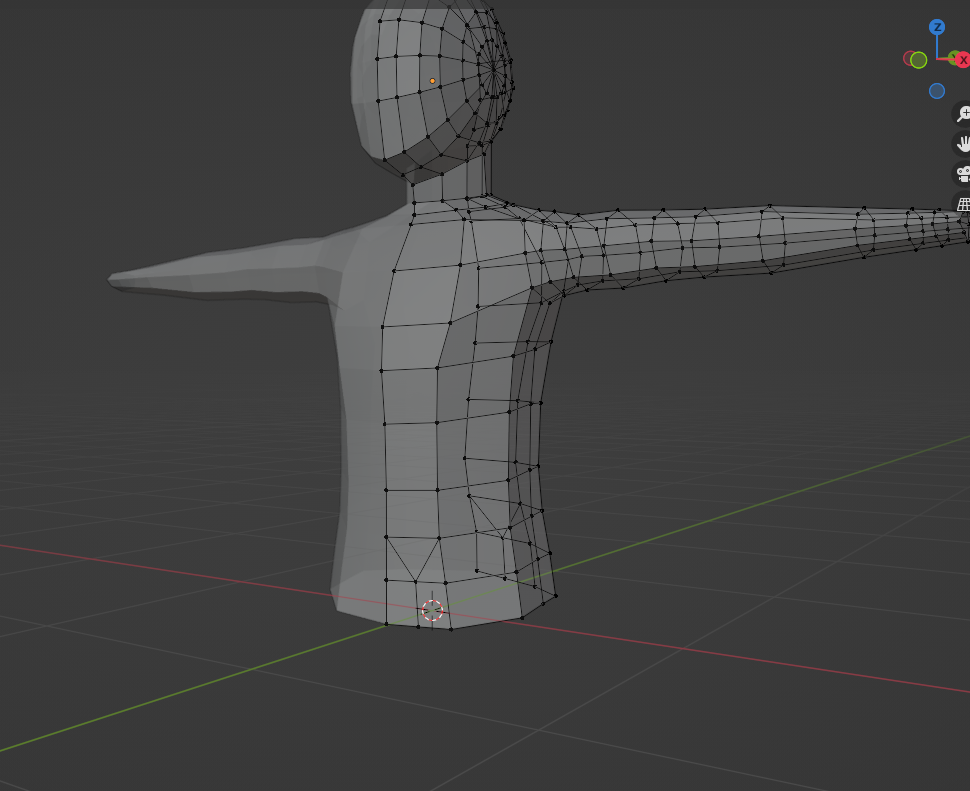Click the orange origin dot on the head
The image size is (970, 791).
tap(432, 81)
